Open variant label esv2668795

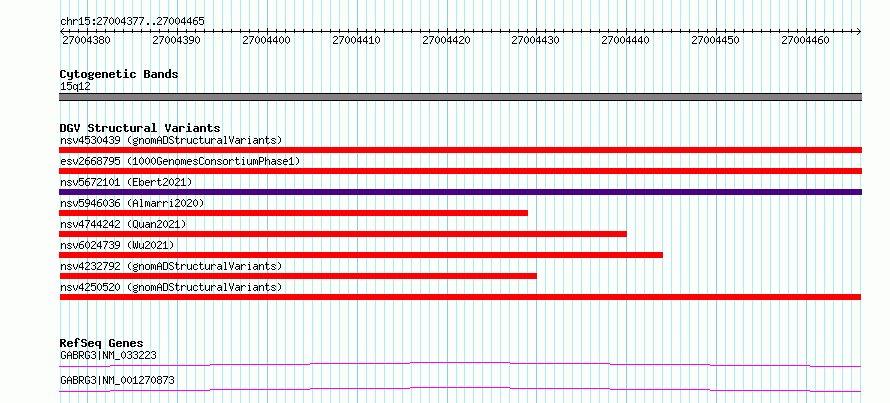[x=180, y=161]
